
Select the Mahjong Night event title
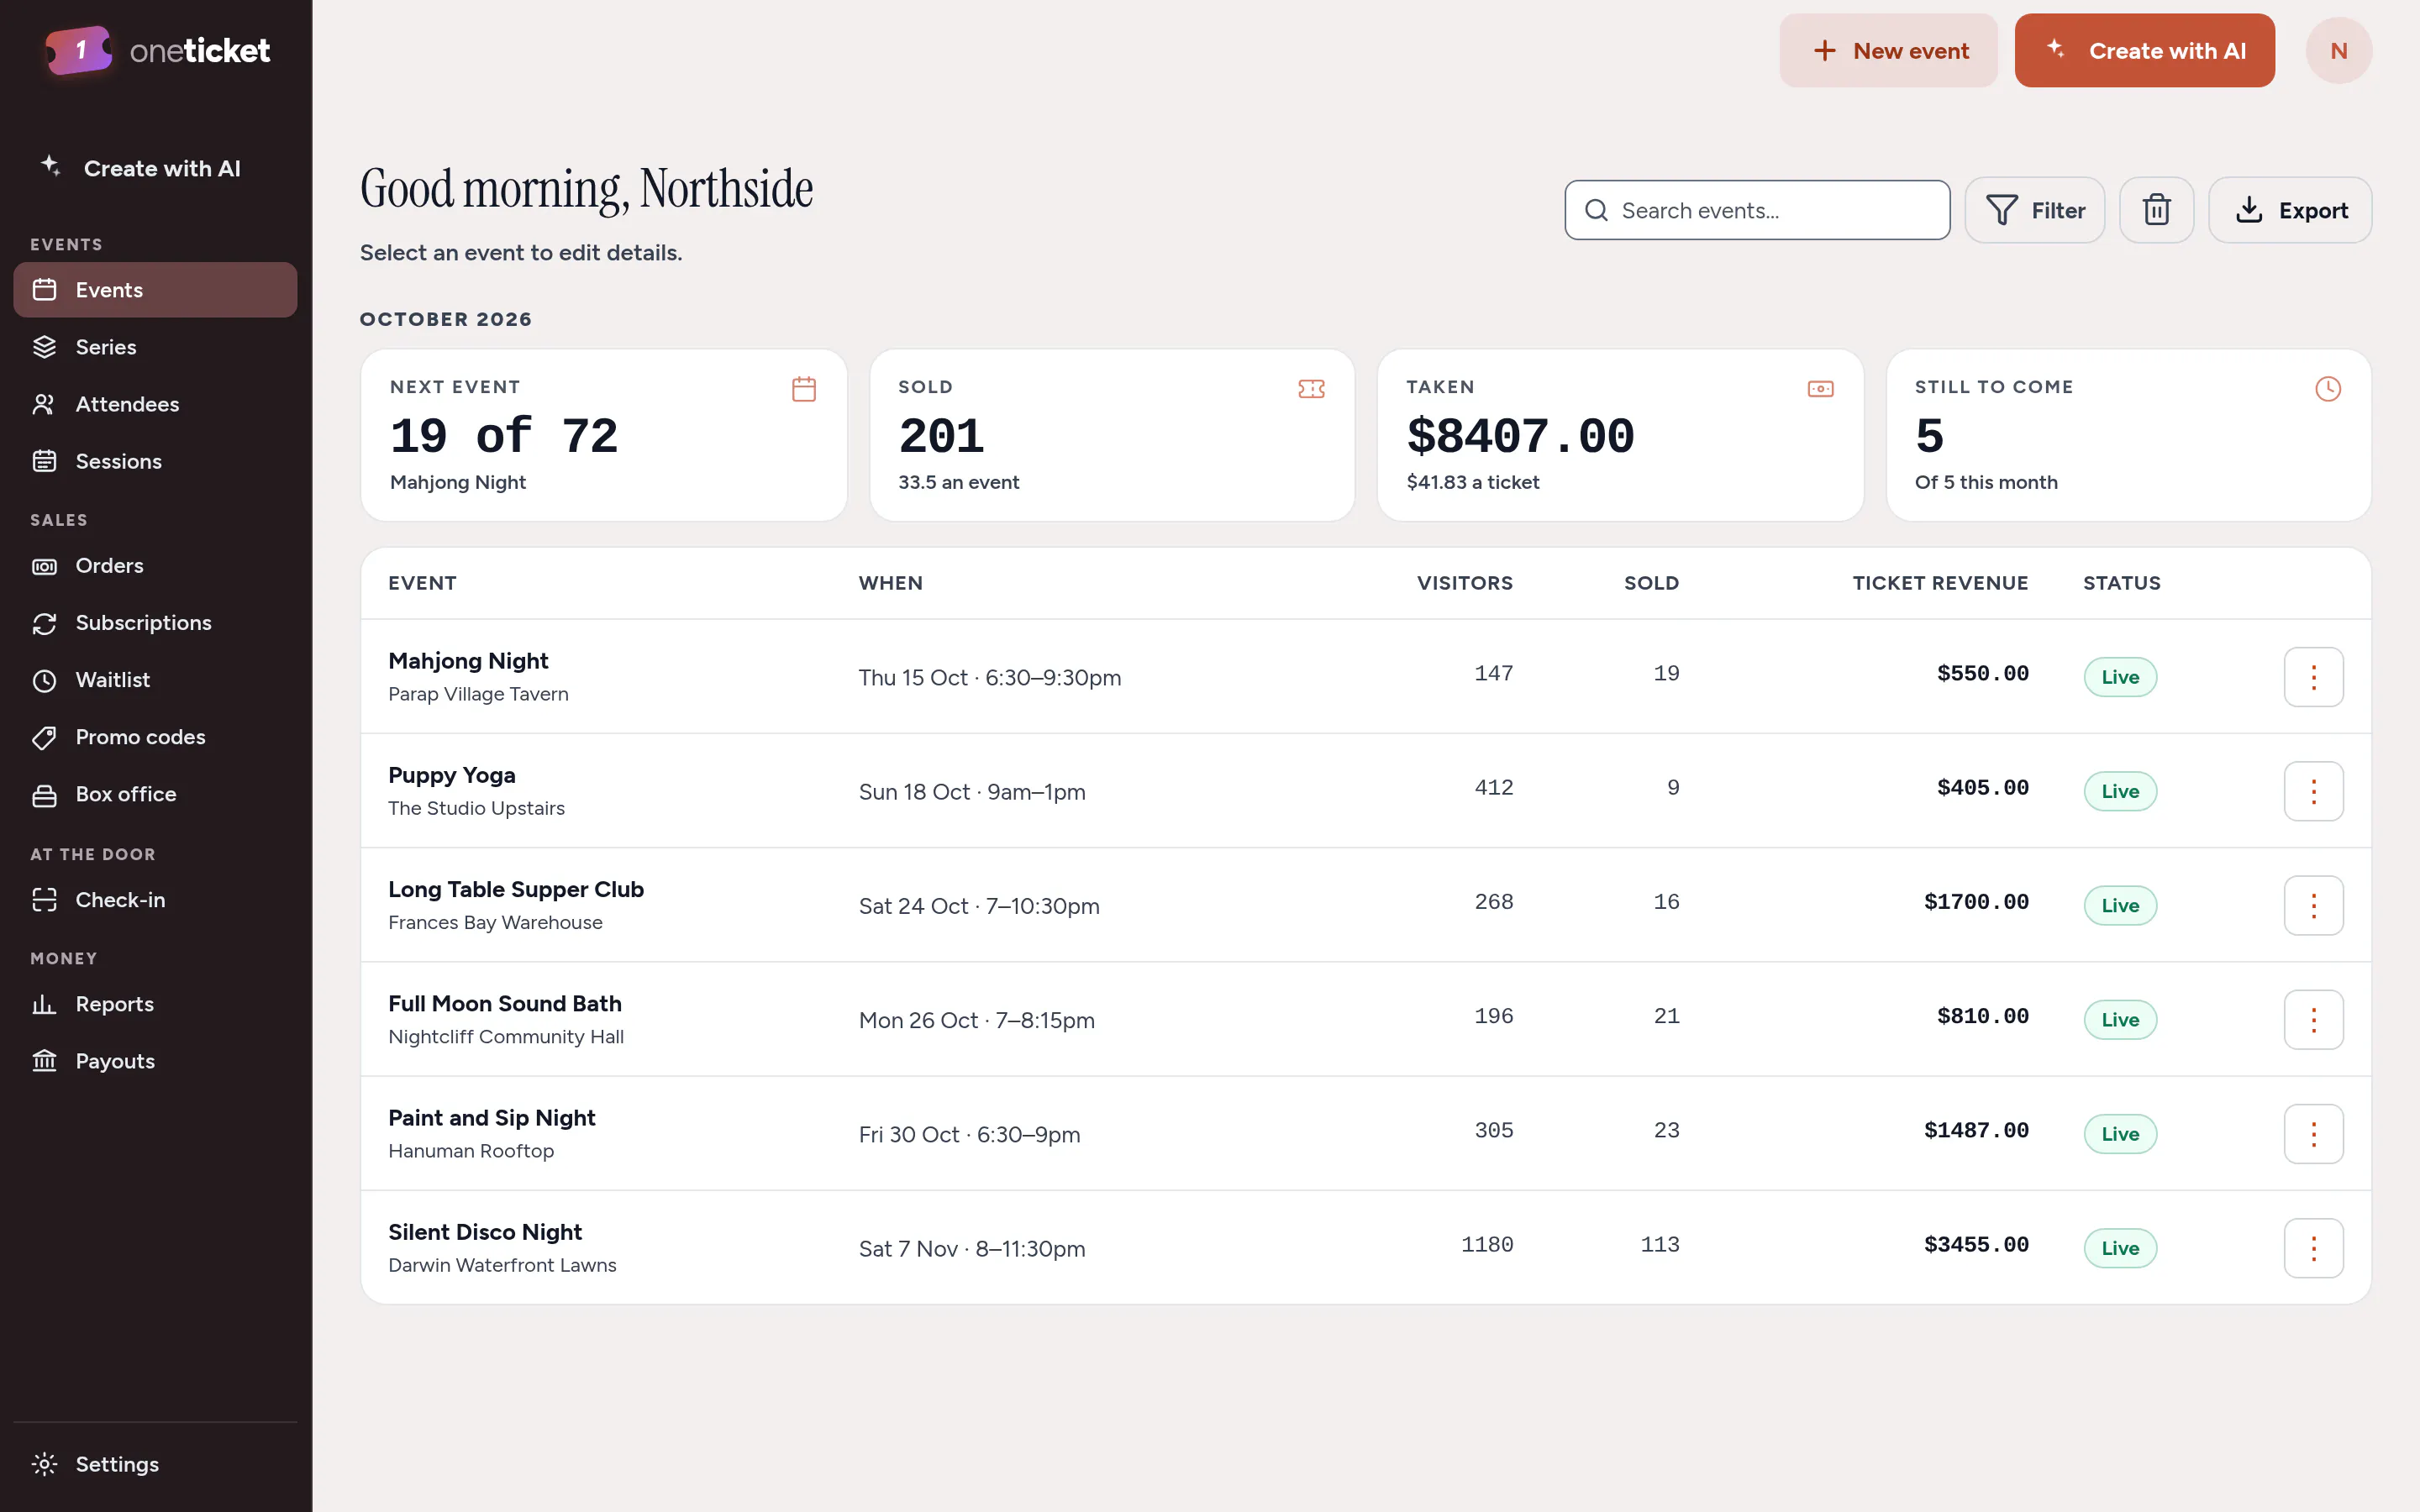pyautogui.click(x=468, y=661)
